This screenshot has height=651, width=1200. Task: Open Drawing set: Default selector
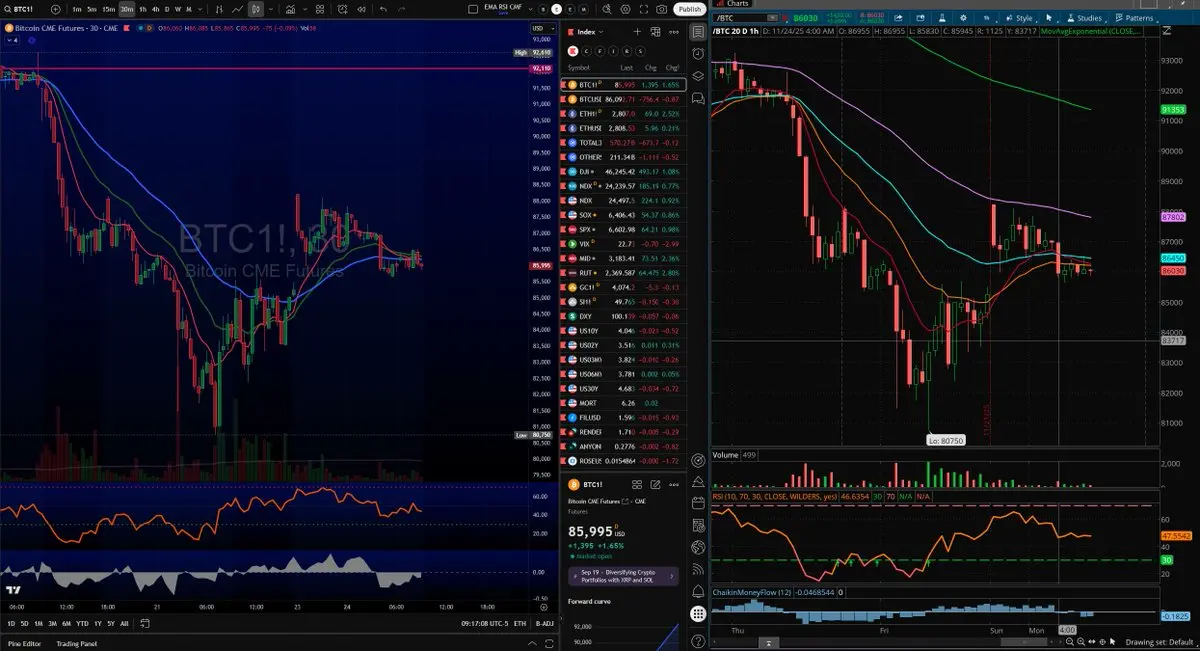click(x=1161, y=642)
